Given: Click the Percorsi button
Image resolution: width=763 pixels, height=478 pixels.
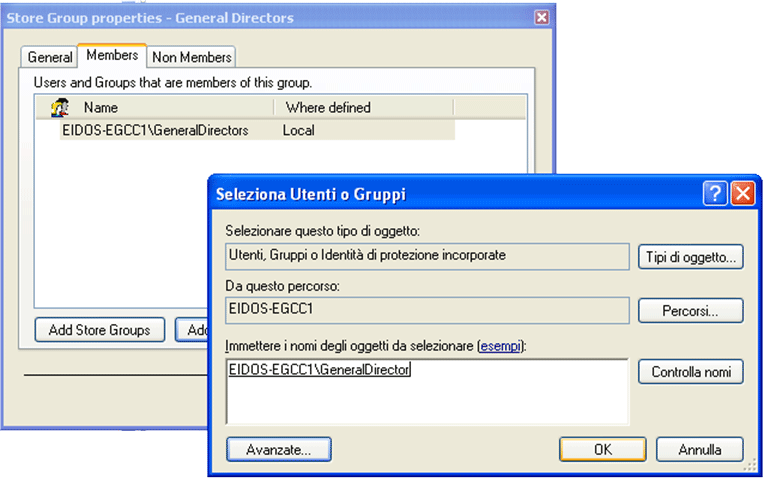Looking at the screenshot, I should tap(690, 311).
